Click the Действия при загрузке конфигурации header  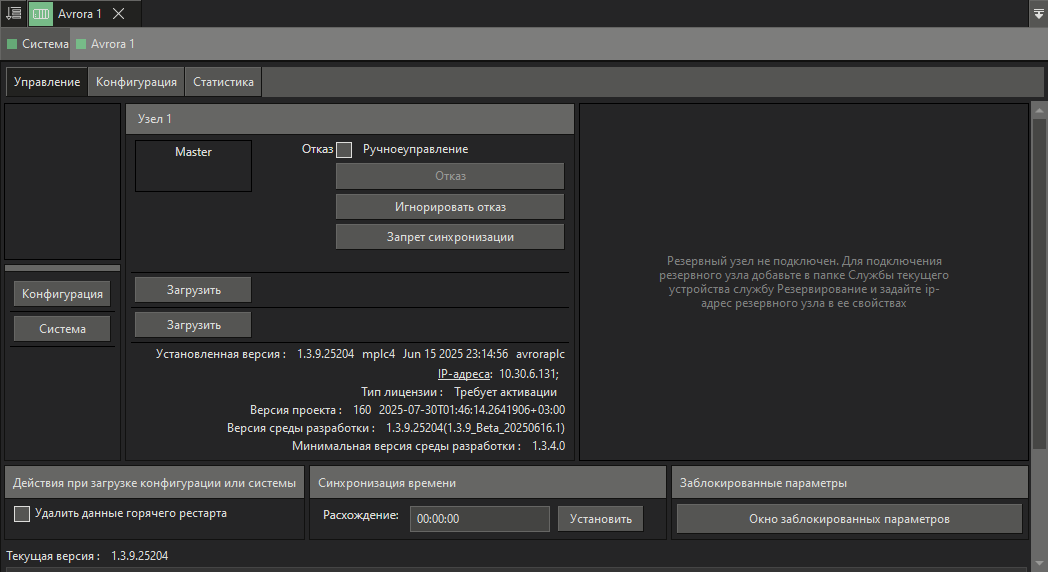154,483
